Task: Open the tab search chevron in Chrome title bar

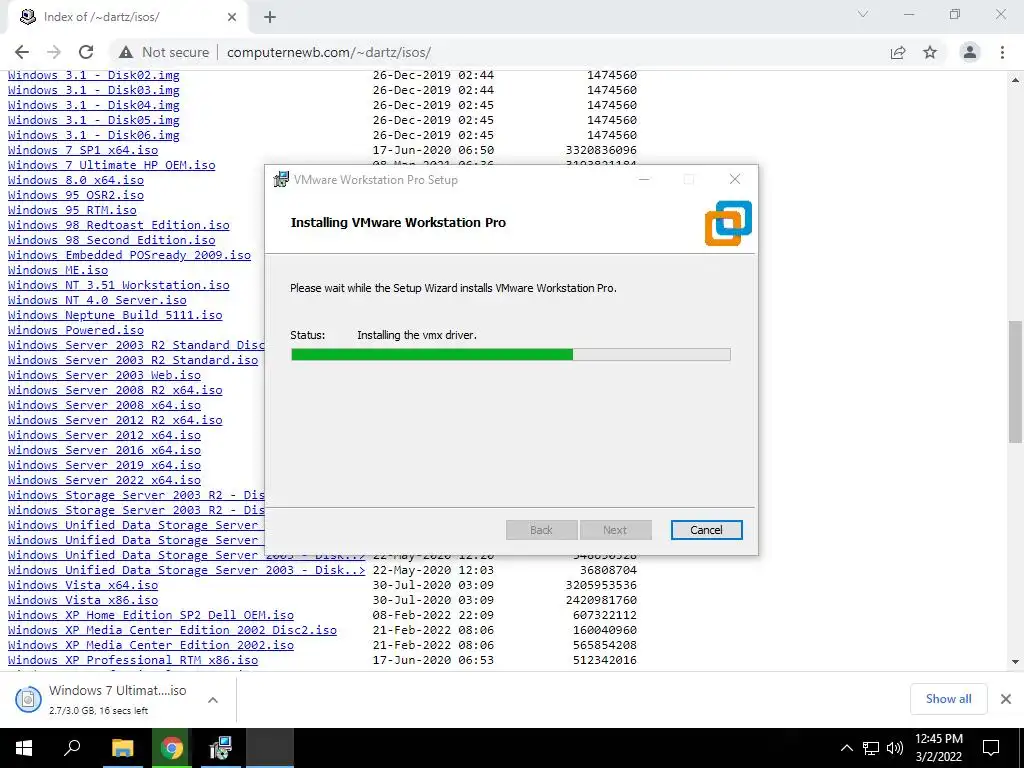Action: pyautogui.click(x=863, y=14)
